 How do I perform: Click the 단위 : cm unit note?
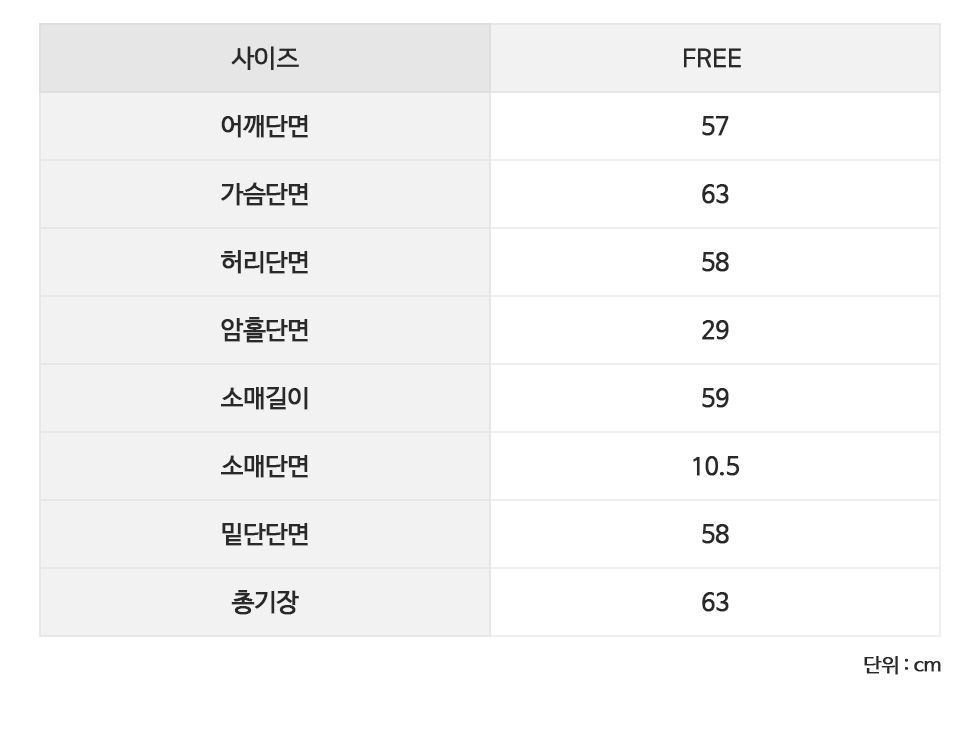[902, 665]
